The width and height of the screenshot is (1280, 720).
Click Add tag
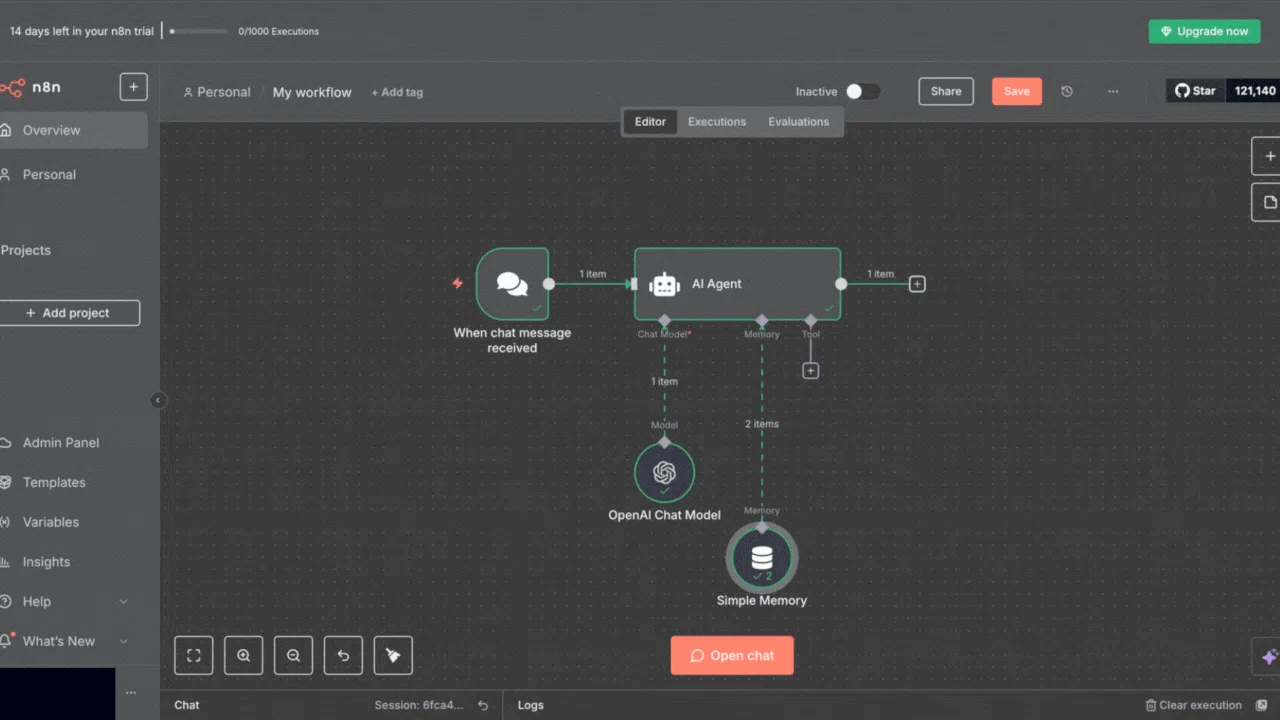tap(397, 92)
